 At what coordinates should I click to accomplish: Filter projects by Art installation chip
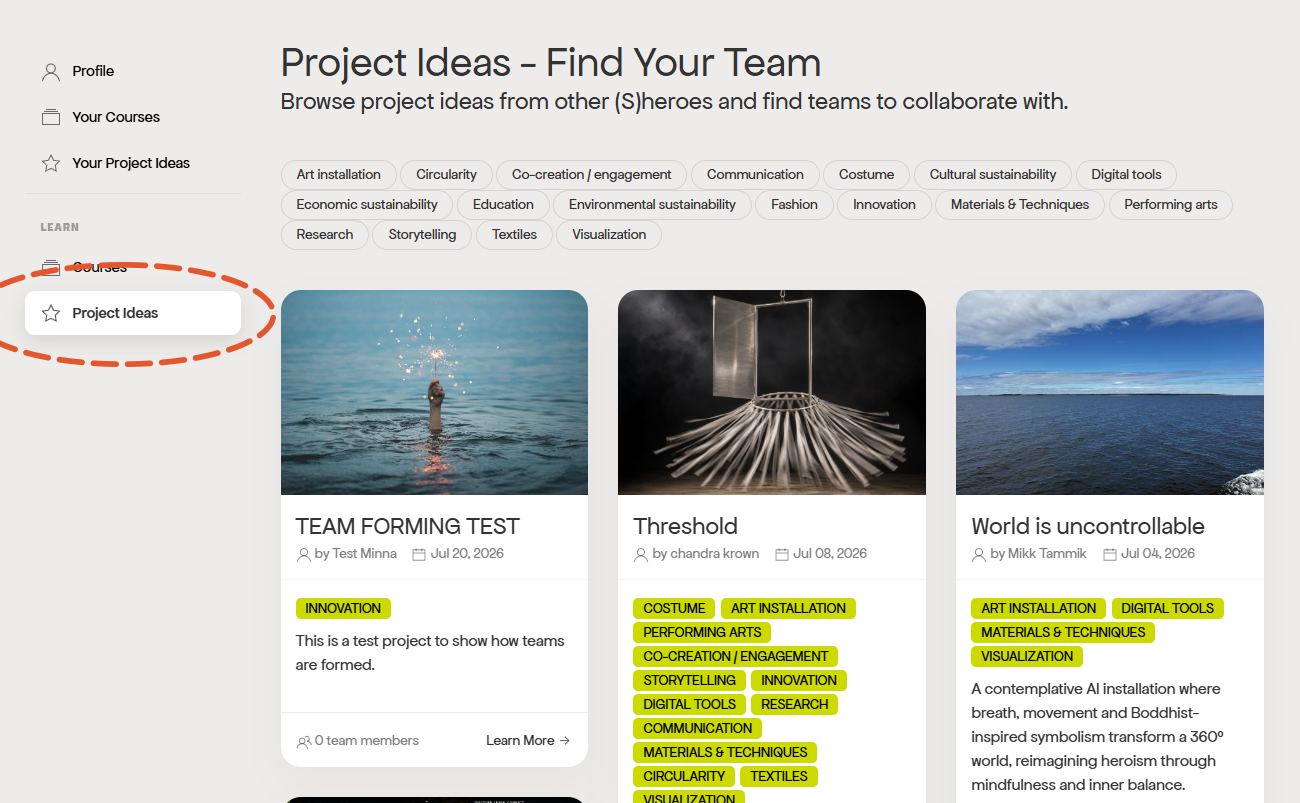(339, 174)
